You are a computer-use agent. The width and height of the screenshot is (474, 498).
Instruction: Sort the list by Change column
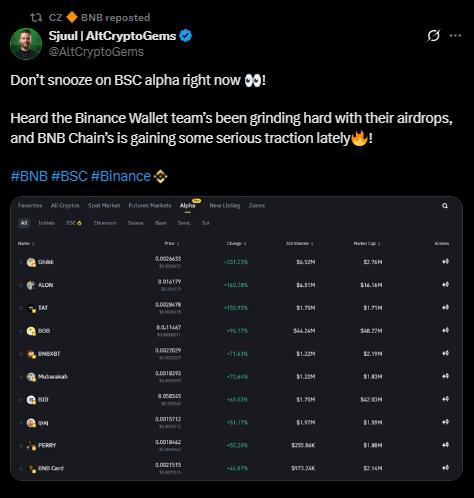point(236,243)
